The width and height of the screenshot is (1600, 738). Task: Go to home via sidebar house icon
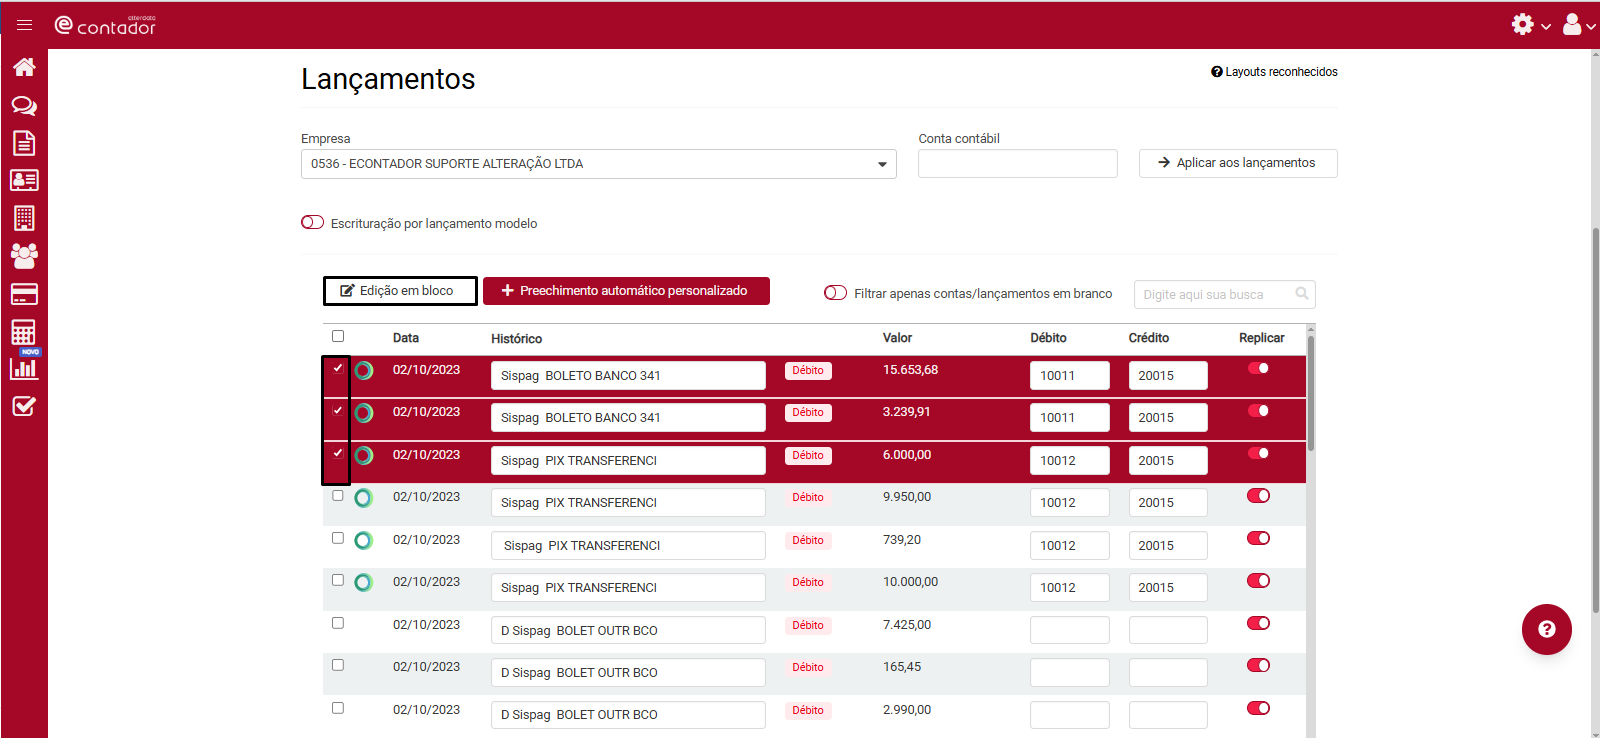pyautogui.click(x=24, y=67)
